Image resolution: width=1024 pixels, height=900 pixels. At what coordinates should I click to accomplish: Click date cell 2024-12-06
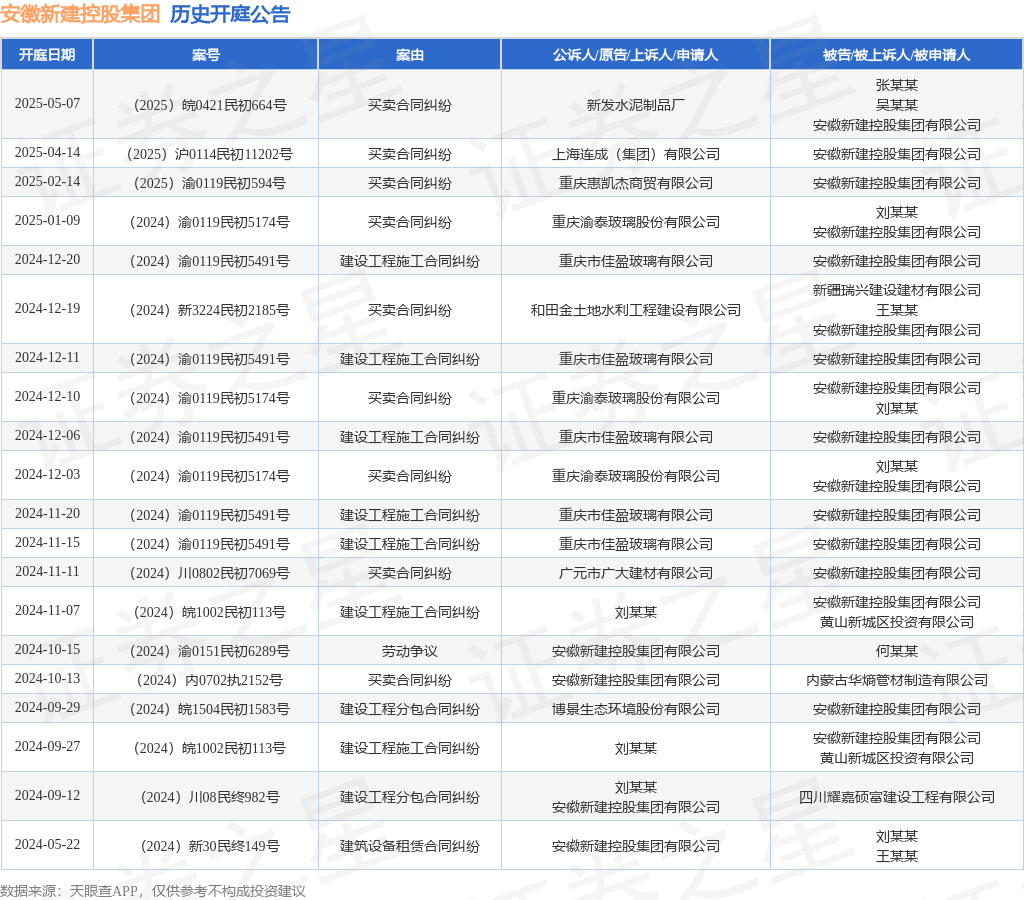[47, 436]
